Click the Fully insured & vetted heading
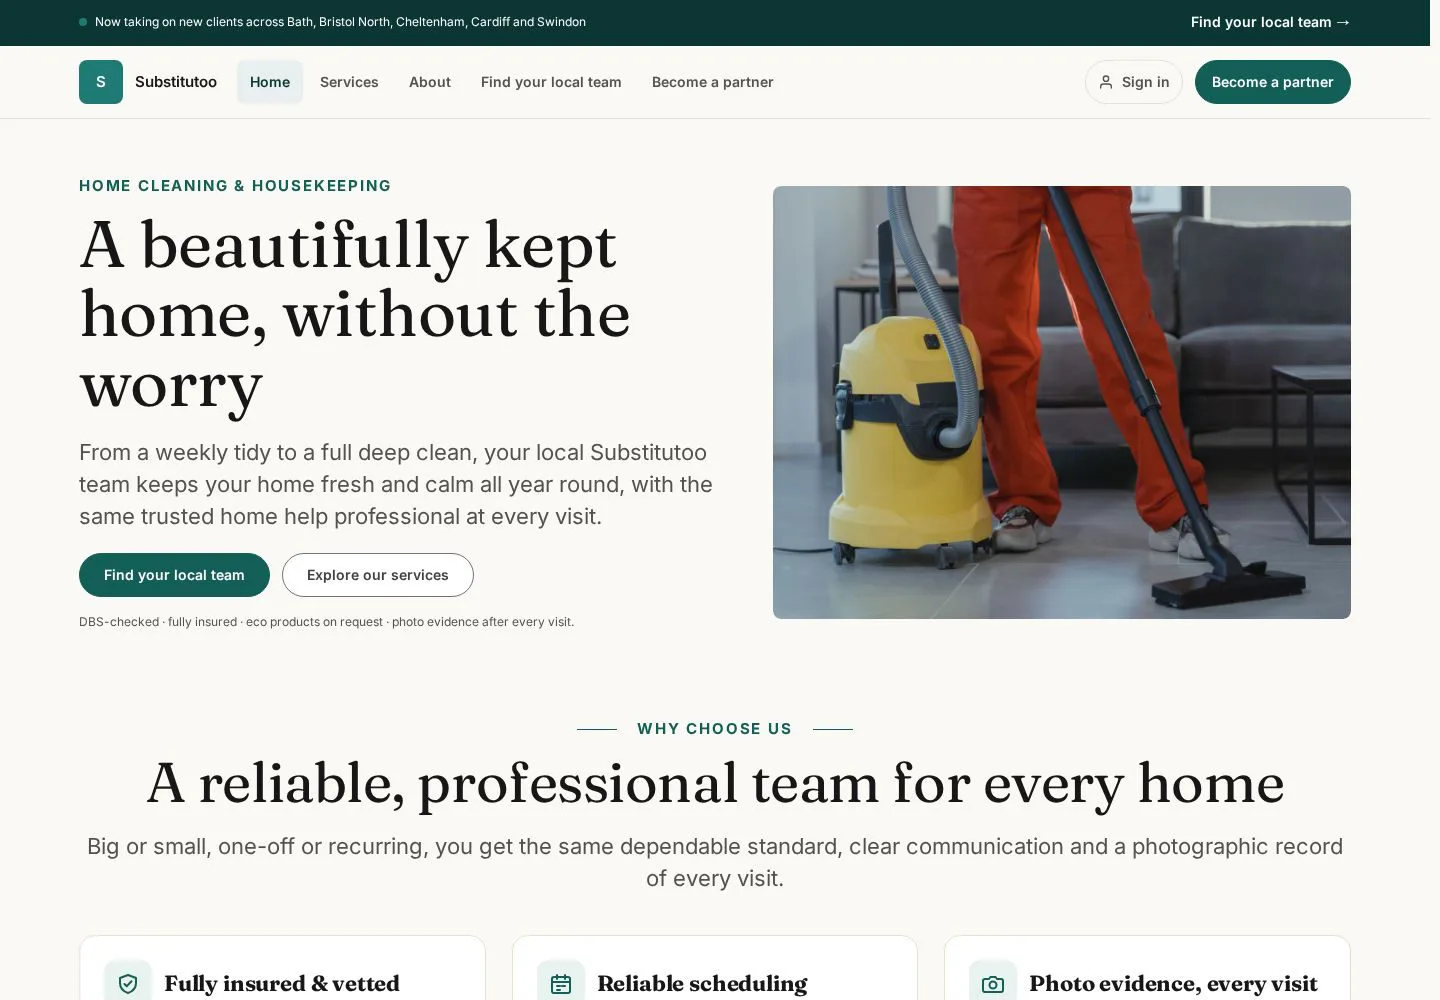 tap(282, 984)
